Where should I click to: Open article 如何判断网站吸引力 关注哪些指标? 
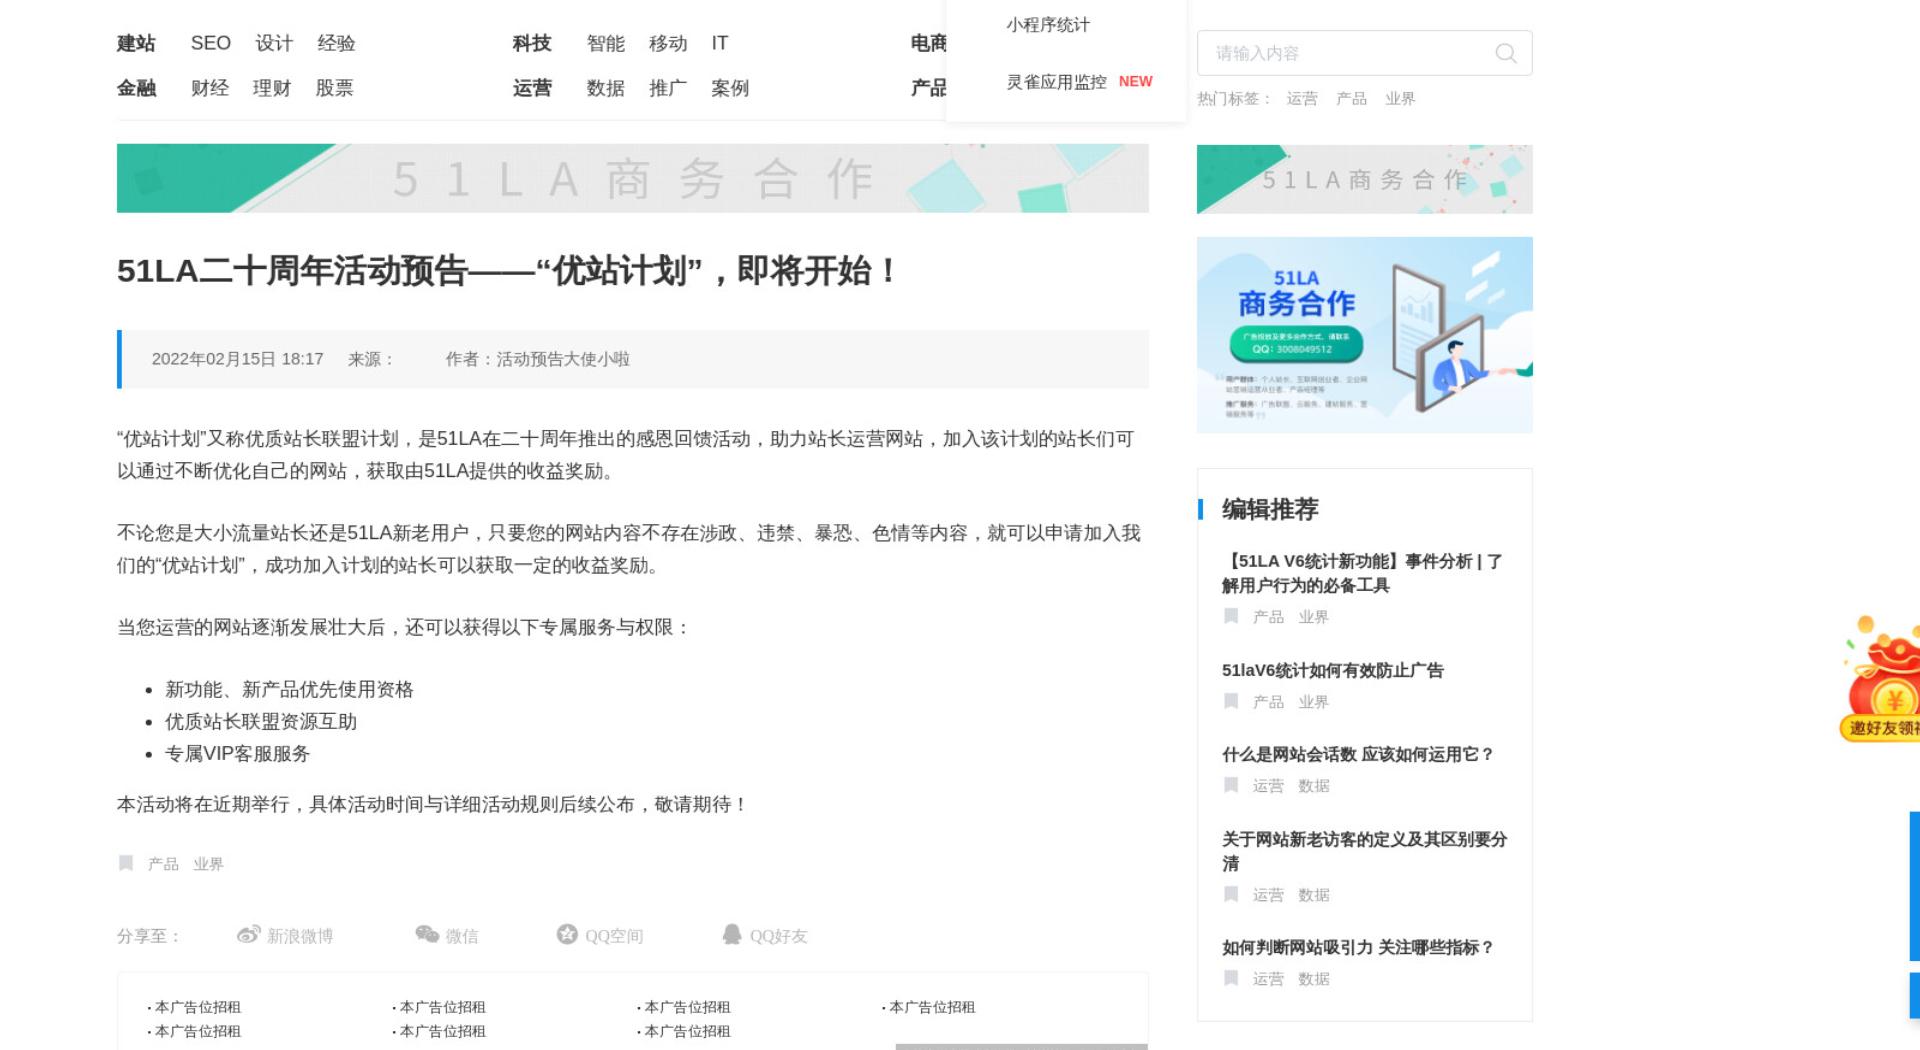tap(1358, 947)
